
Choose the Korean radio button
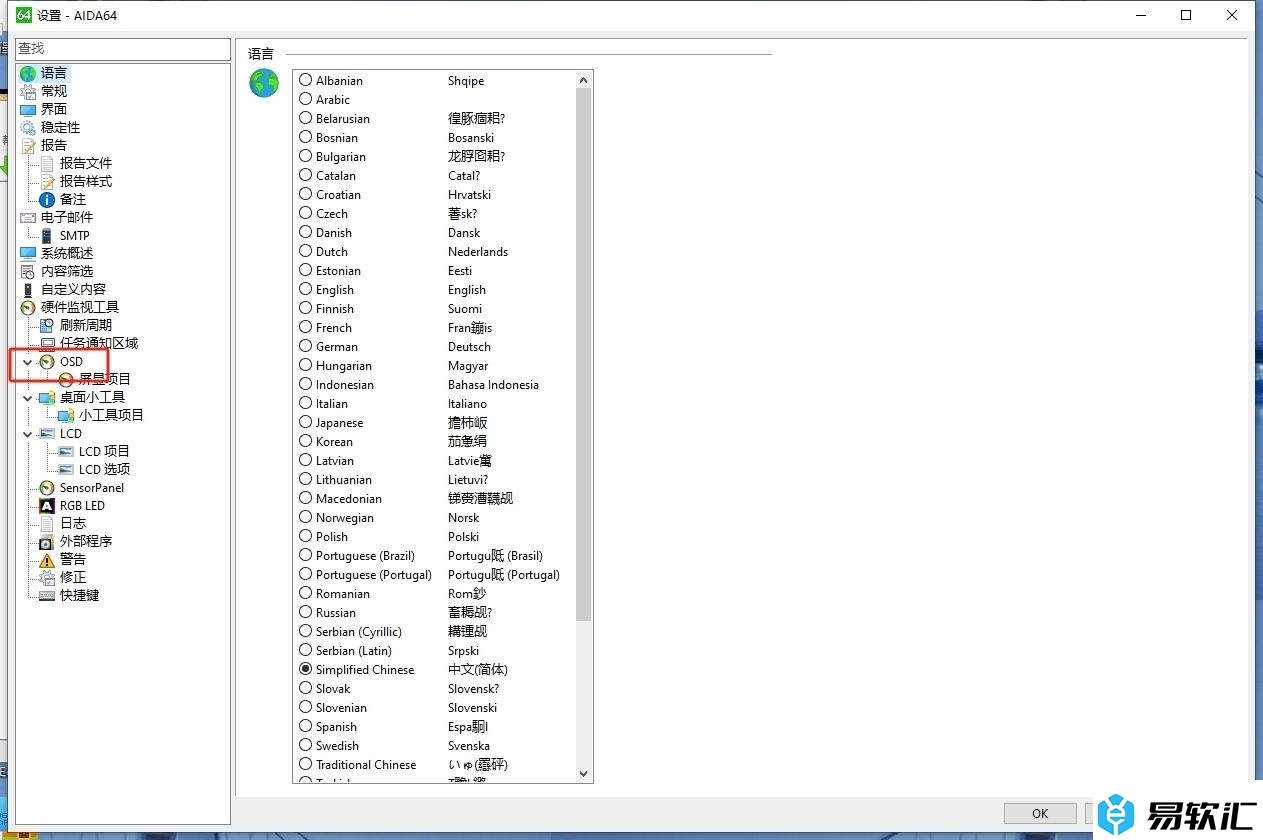click(x=306, y=441)
